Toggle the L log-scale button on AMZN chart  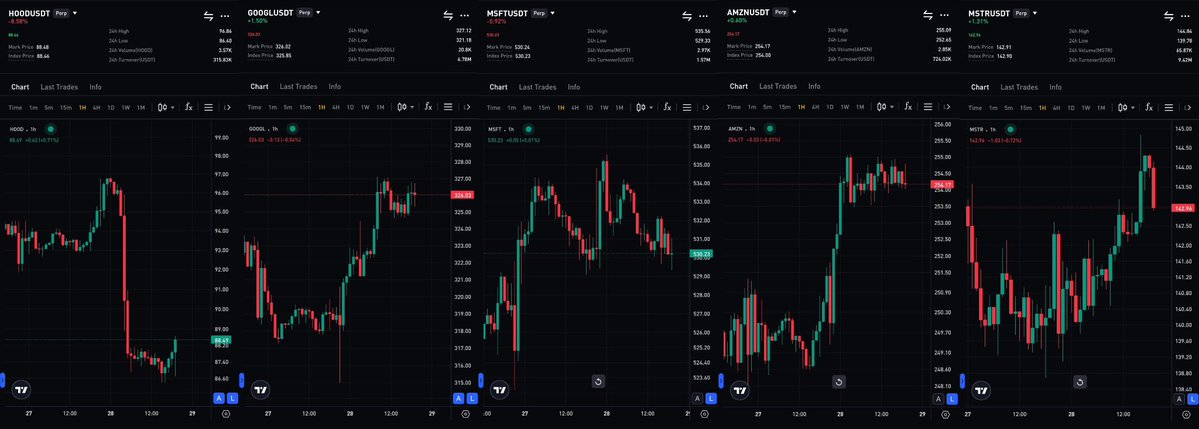[x=952, y=398]
